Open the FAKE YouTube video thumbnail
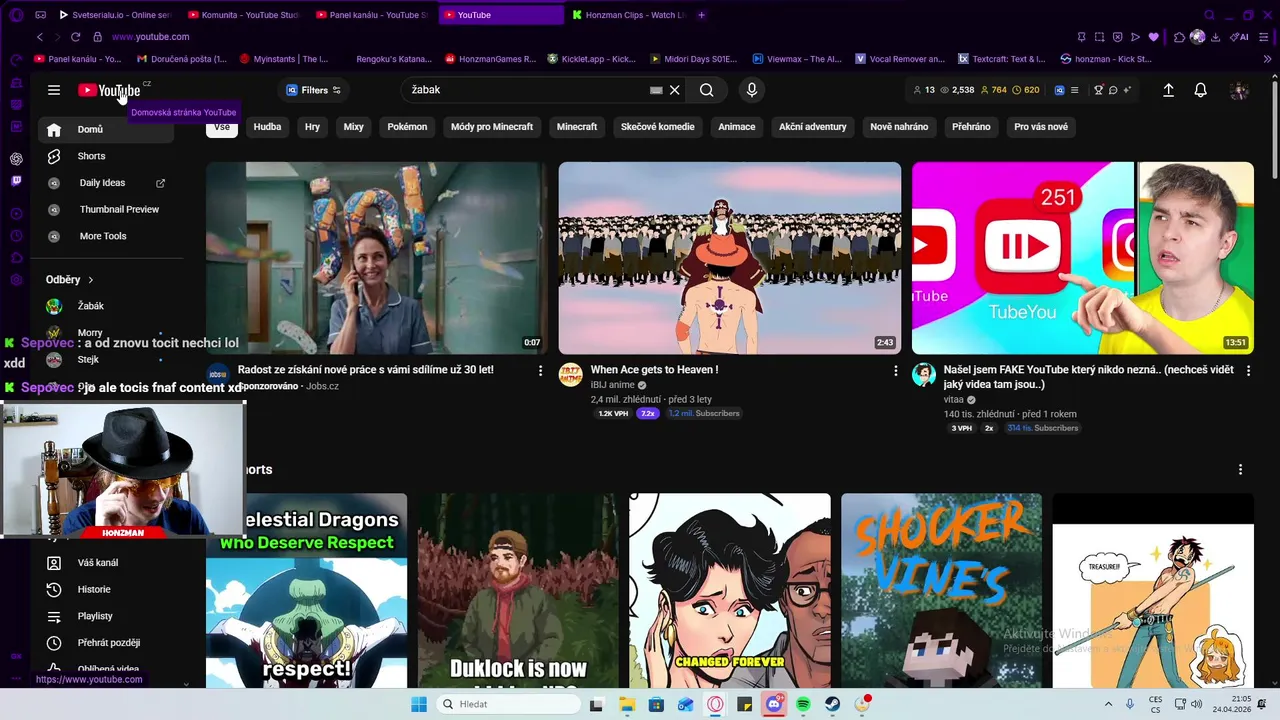 1083,258
